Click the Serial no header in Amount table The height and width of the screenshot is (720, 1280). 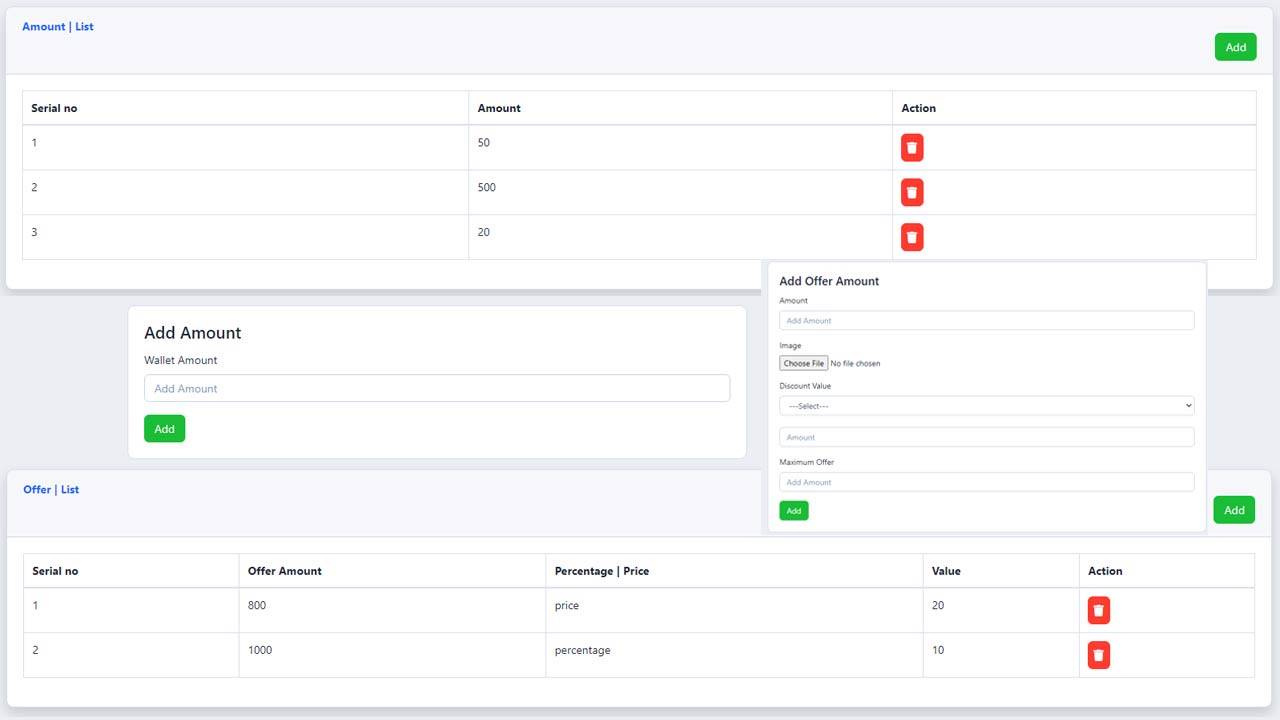(54, 108)
